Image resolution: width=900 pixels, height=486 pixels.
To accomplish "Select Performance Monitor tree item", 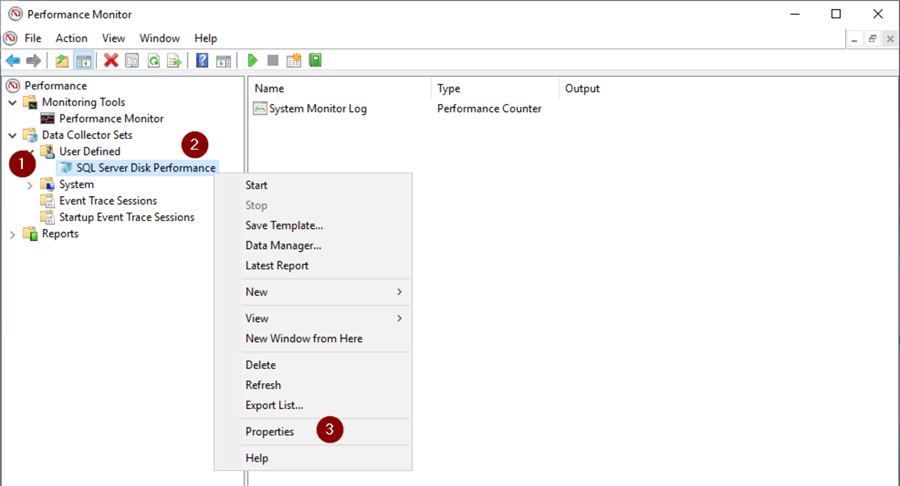I will coord(111,119).
